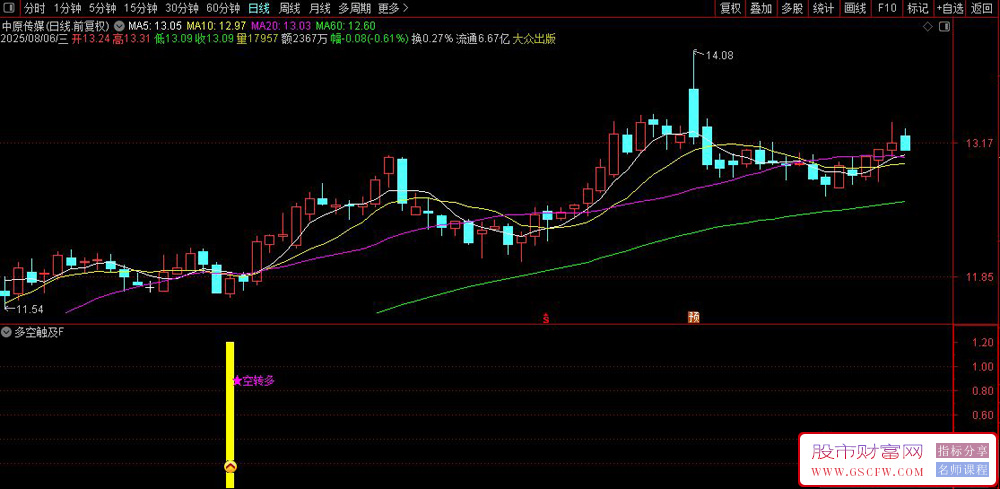
Task: Click the 11.54 low price label
Action: [29, 309]
